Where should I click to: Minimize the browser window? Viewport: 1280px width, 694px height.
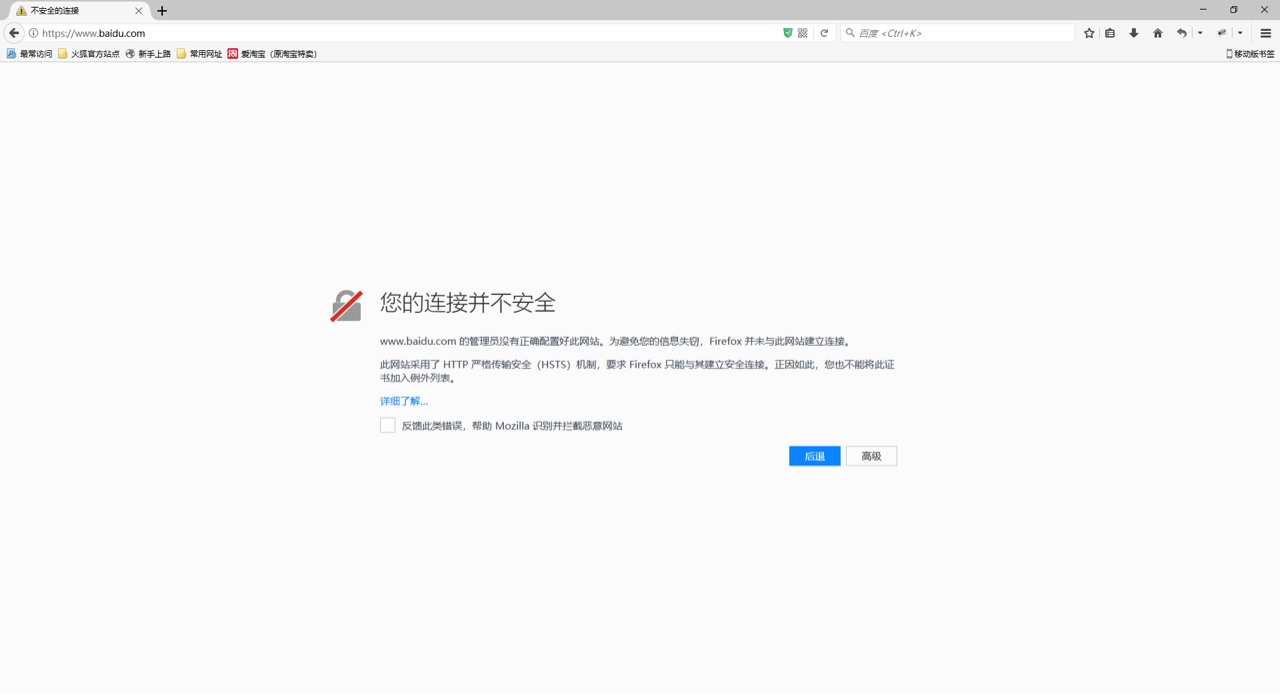pyautogui.click(x=1203, y=10)
